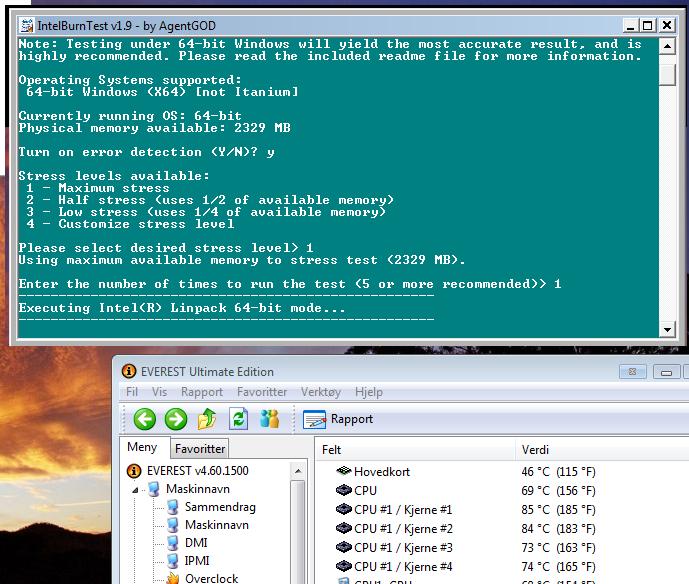Select Overclock in the tree
689x584 pixels.
click(x=211, y=578)
